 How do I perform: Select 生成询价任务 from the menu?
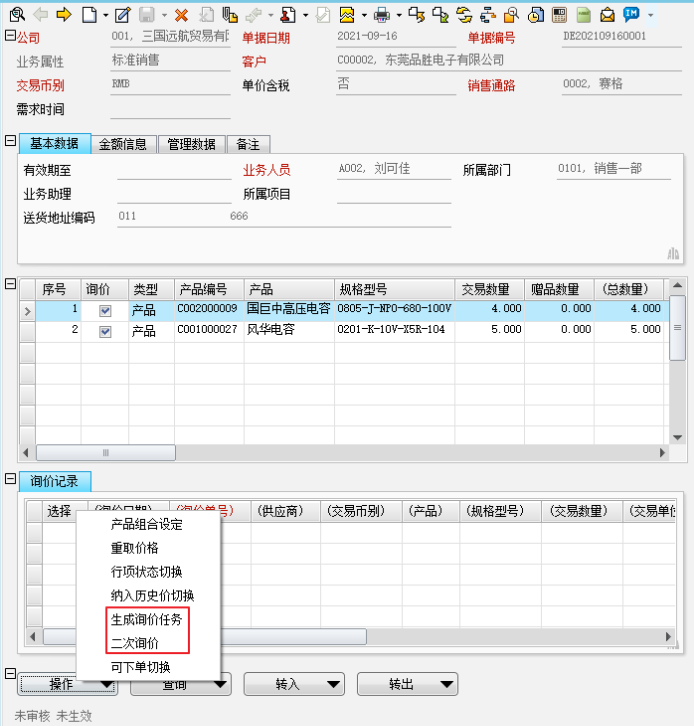[146, 620]
